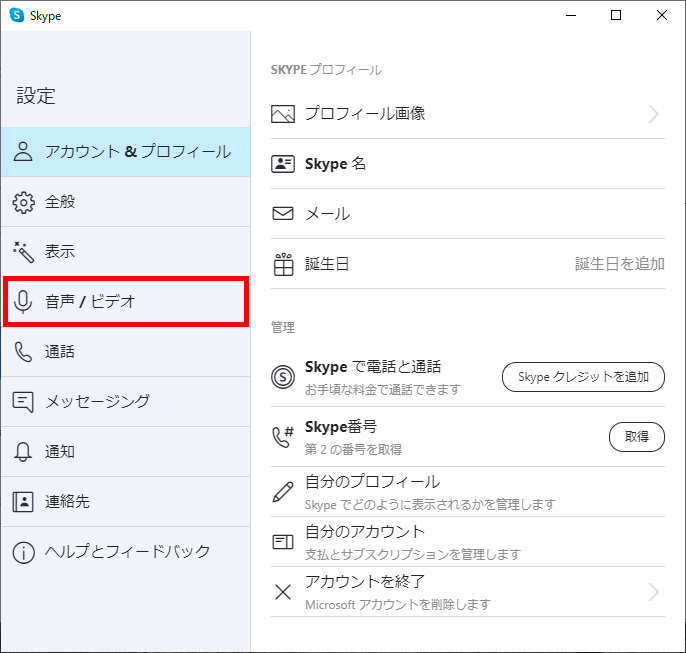Minimize the Skype window
The image size is (686, 653).
[x=571, y=15]
